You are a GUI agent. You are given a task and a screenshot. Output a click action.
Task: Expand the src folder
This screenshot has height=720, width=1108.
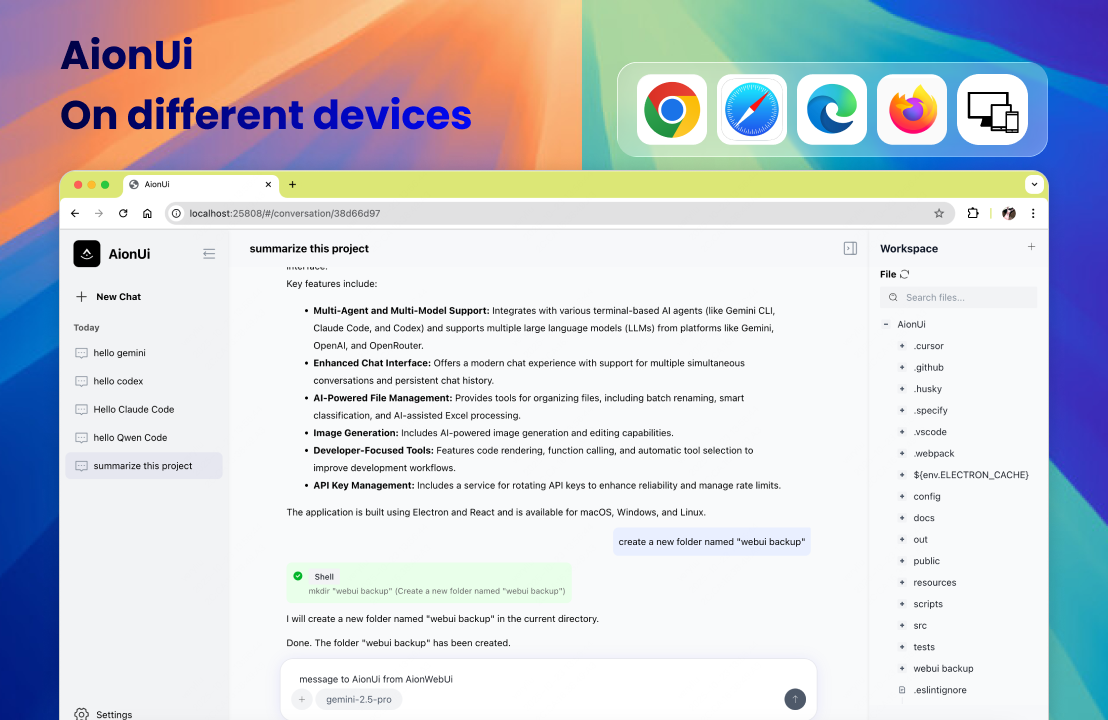click(x=904, y=625)
